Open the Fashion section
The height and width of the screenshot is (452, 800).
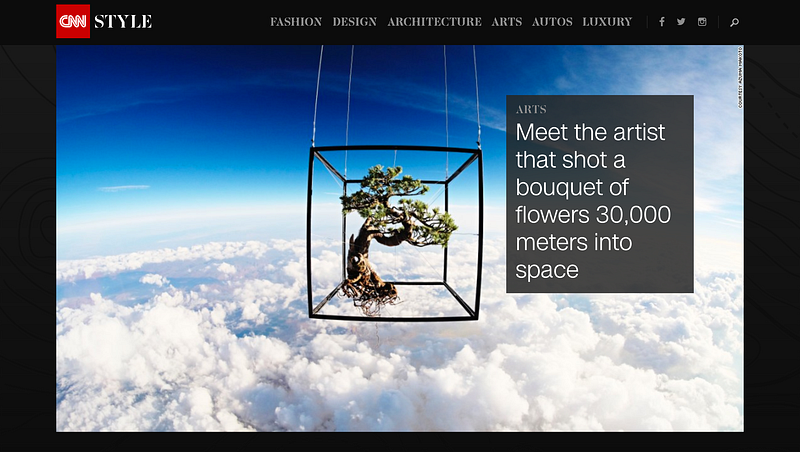296,22
